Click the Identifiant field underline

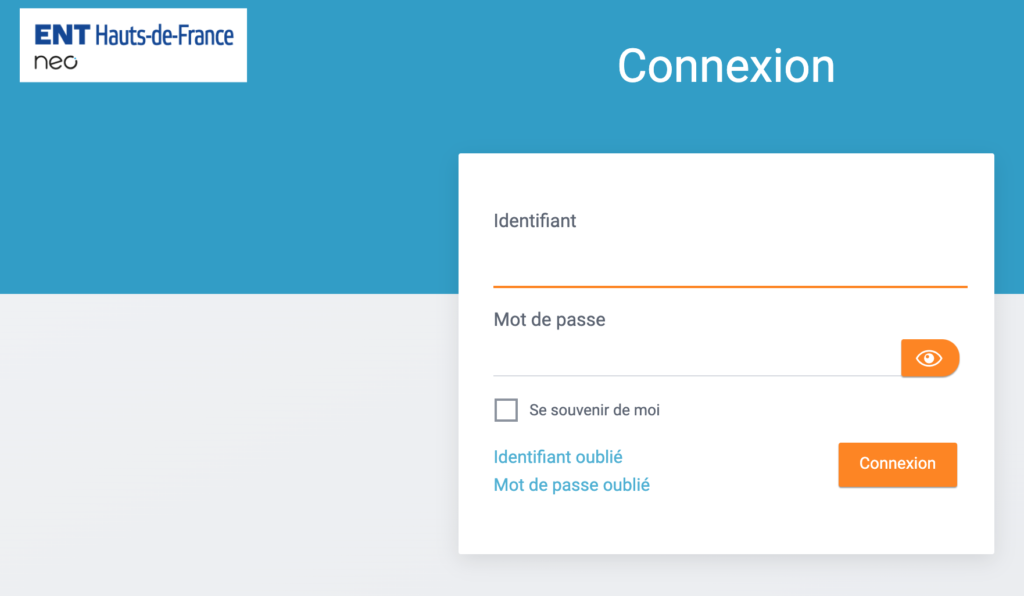(730, 287)
